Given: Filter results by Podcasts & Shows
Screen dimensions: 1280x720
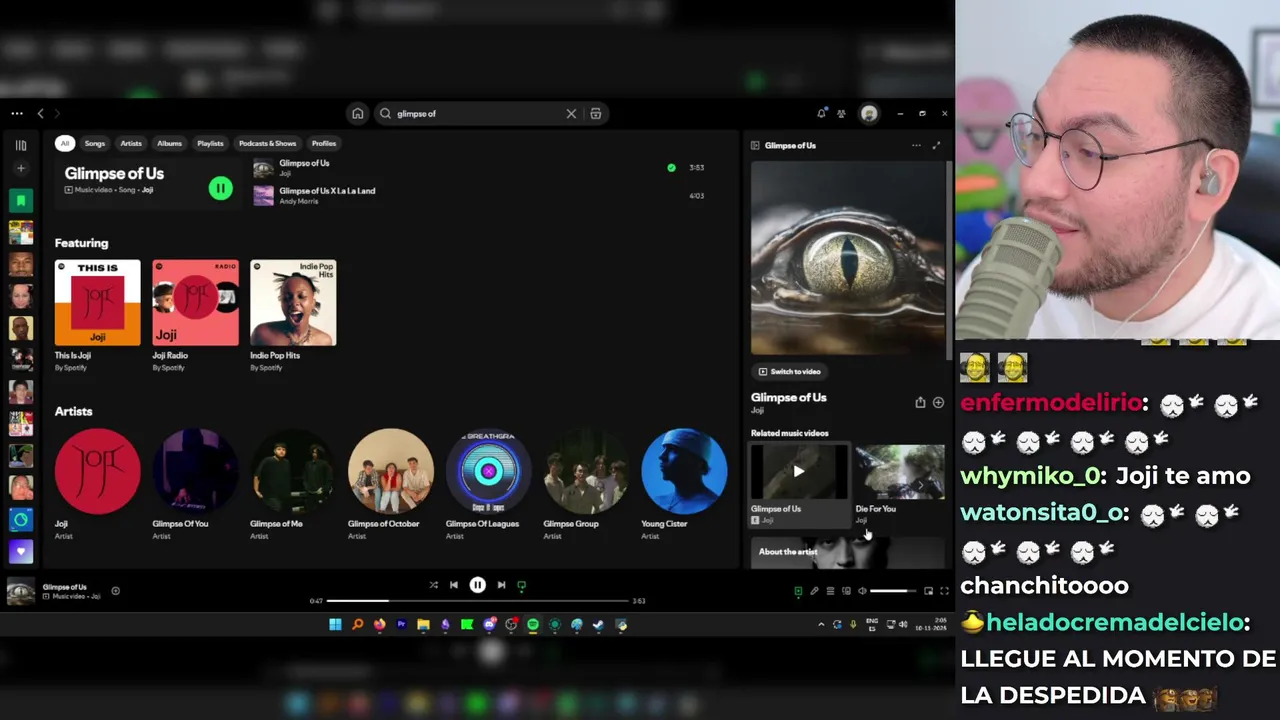Looking at the screenshot, I should point(267,143).
